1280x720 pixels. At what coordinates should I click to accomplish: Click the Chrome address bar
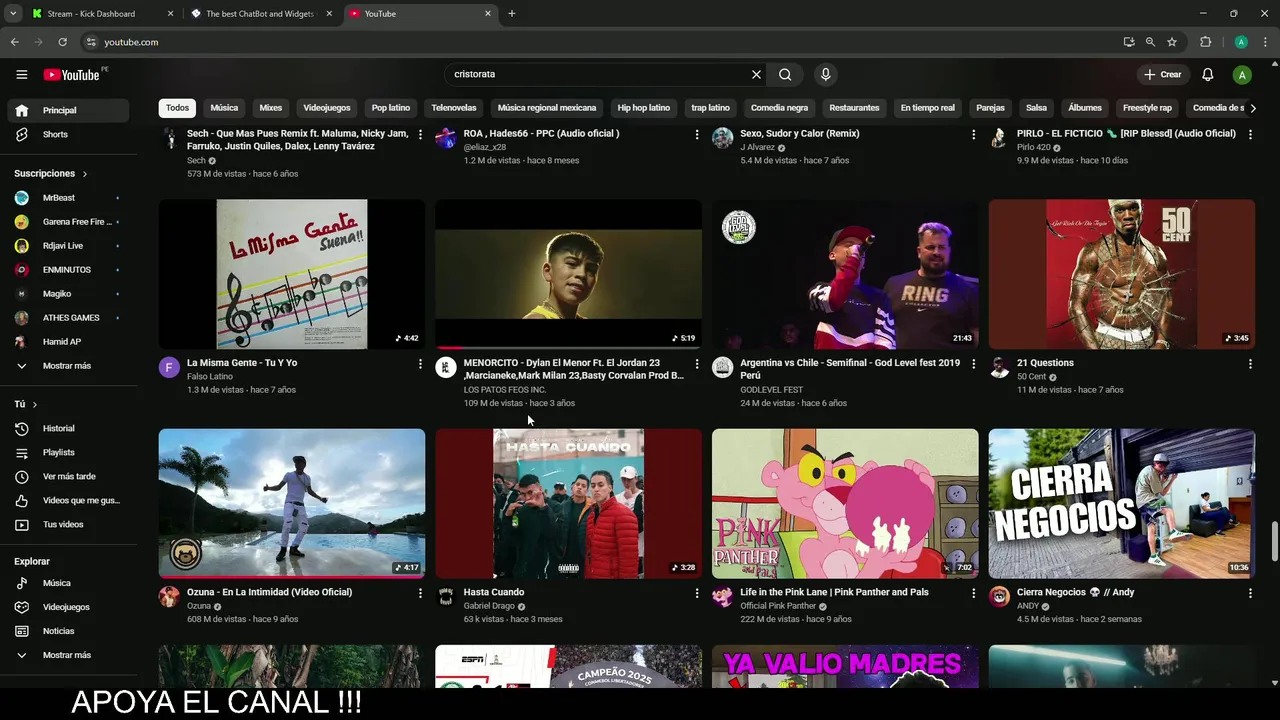600,42
